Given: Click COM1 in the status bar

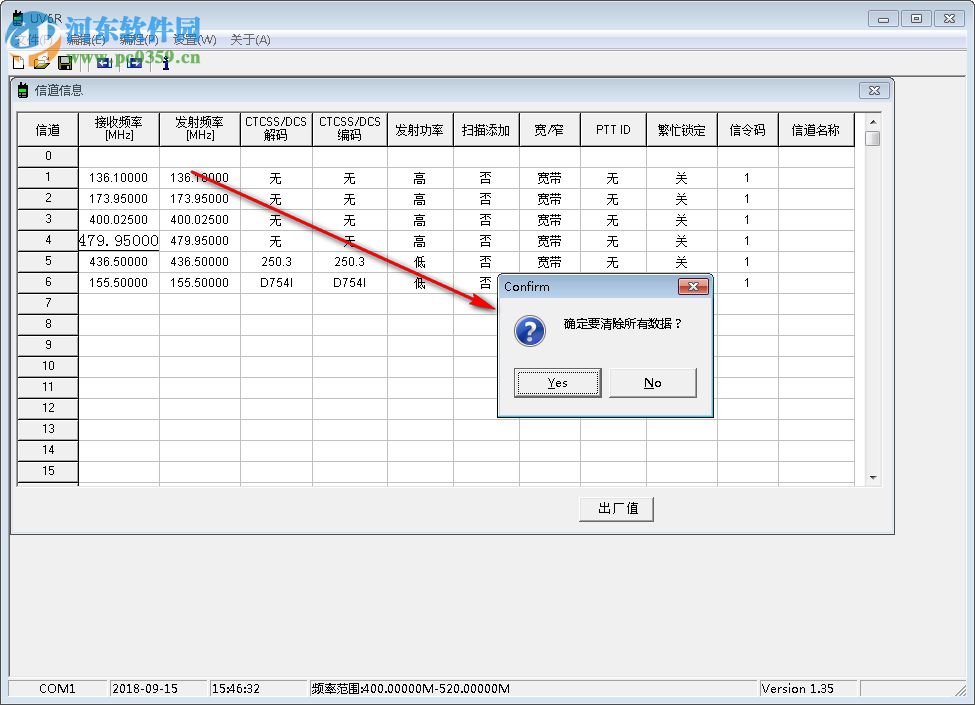Looking at the screenshot, I should tap(57, 689).
